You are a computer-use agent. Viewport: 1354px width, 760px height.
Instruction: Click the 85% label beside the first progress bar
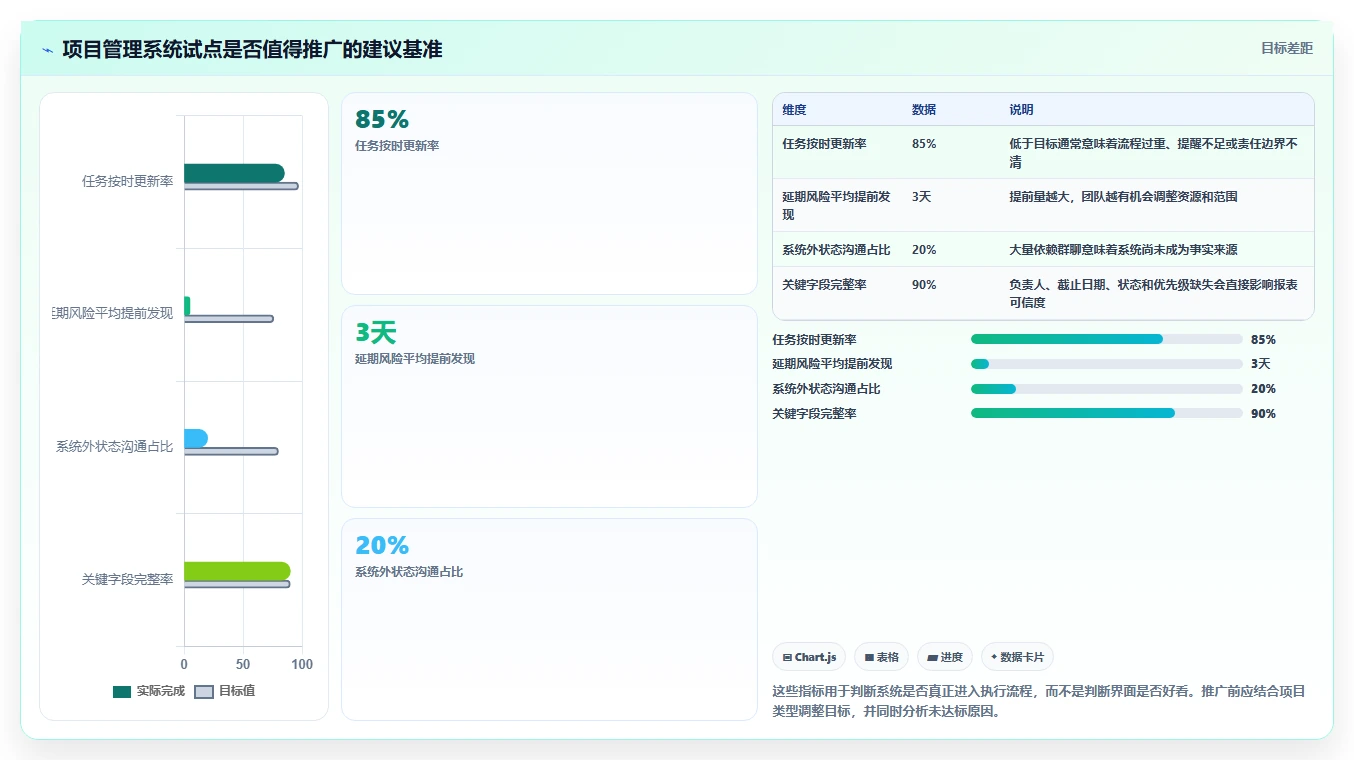click(1263, 340)
